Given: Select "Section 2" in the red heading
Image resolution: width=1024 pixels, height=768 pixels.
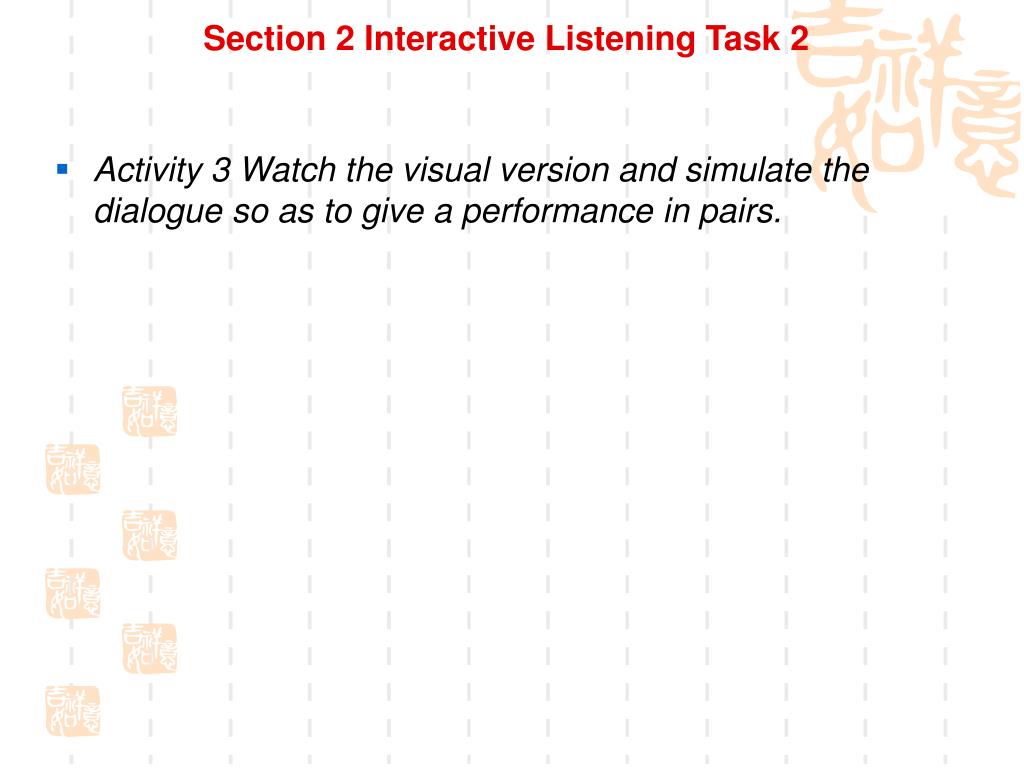Looking at the screenshot, I should (279, 39).
